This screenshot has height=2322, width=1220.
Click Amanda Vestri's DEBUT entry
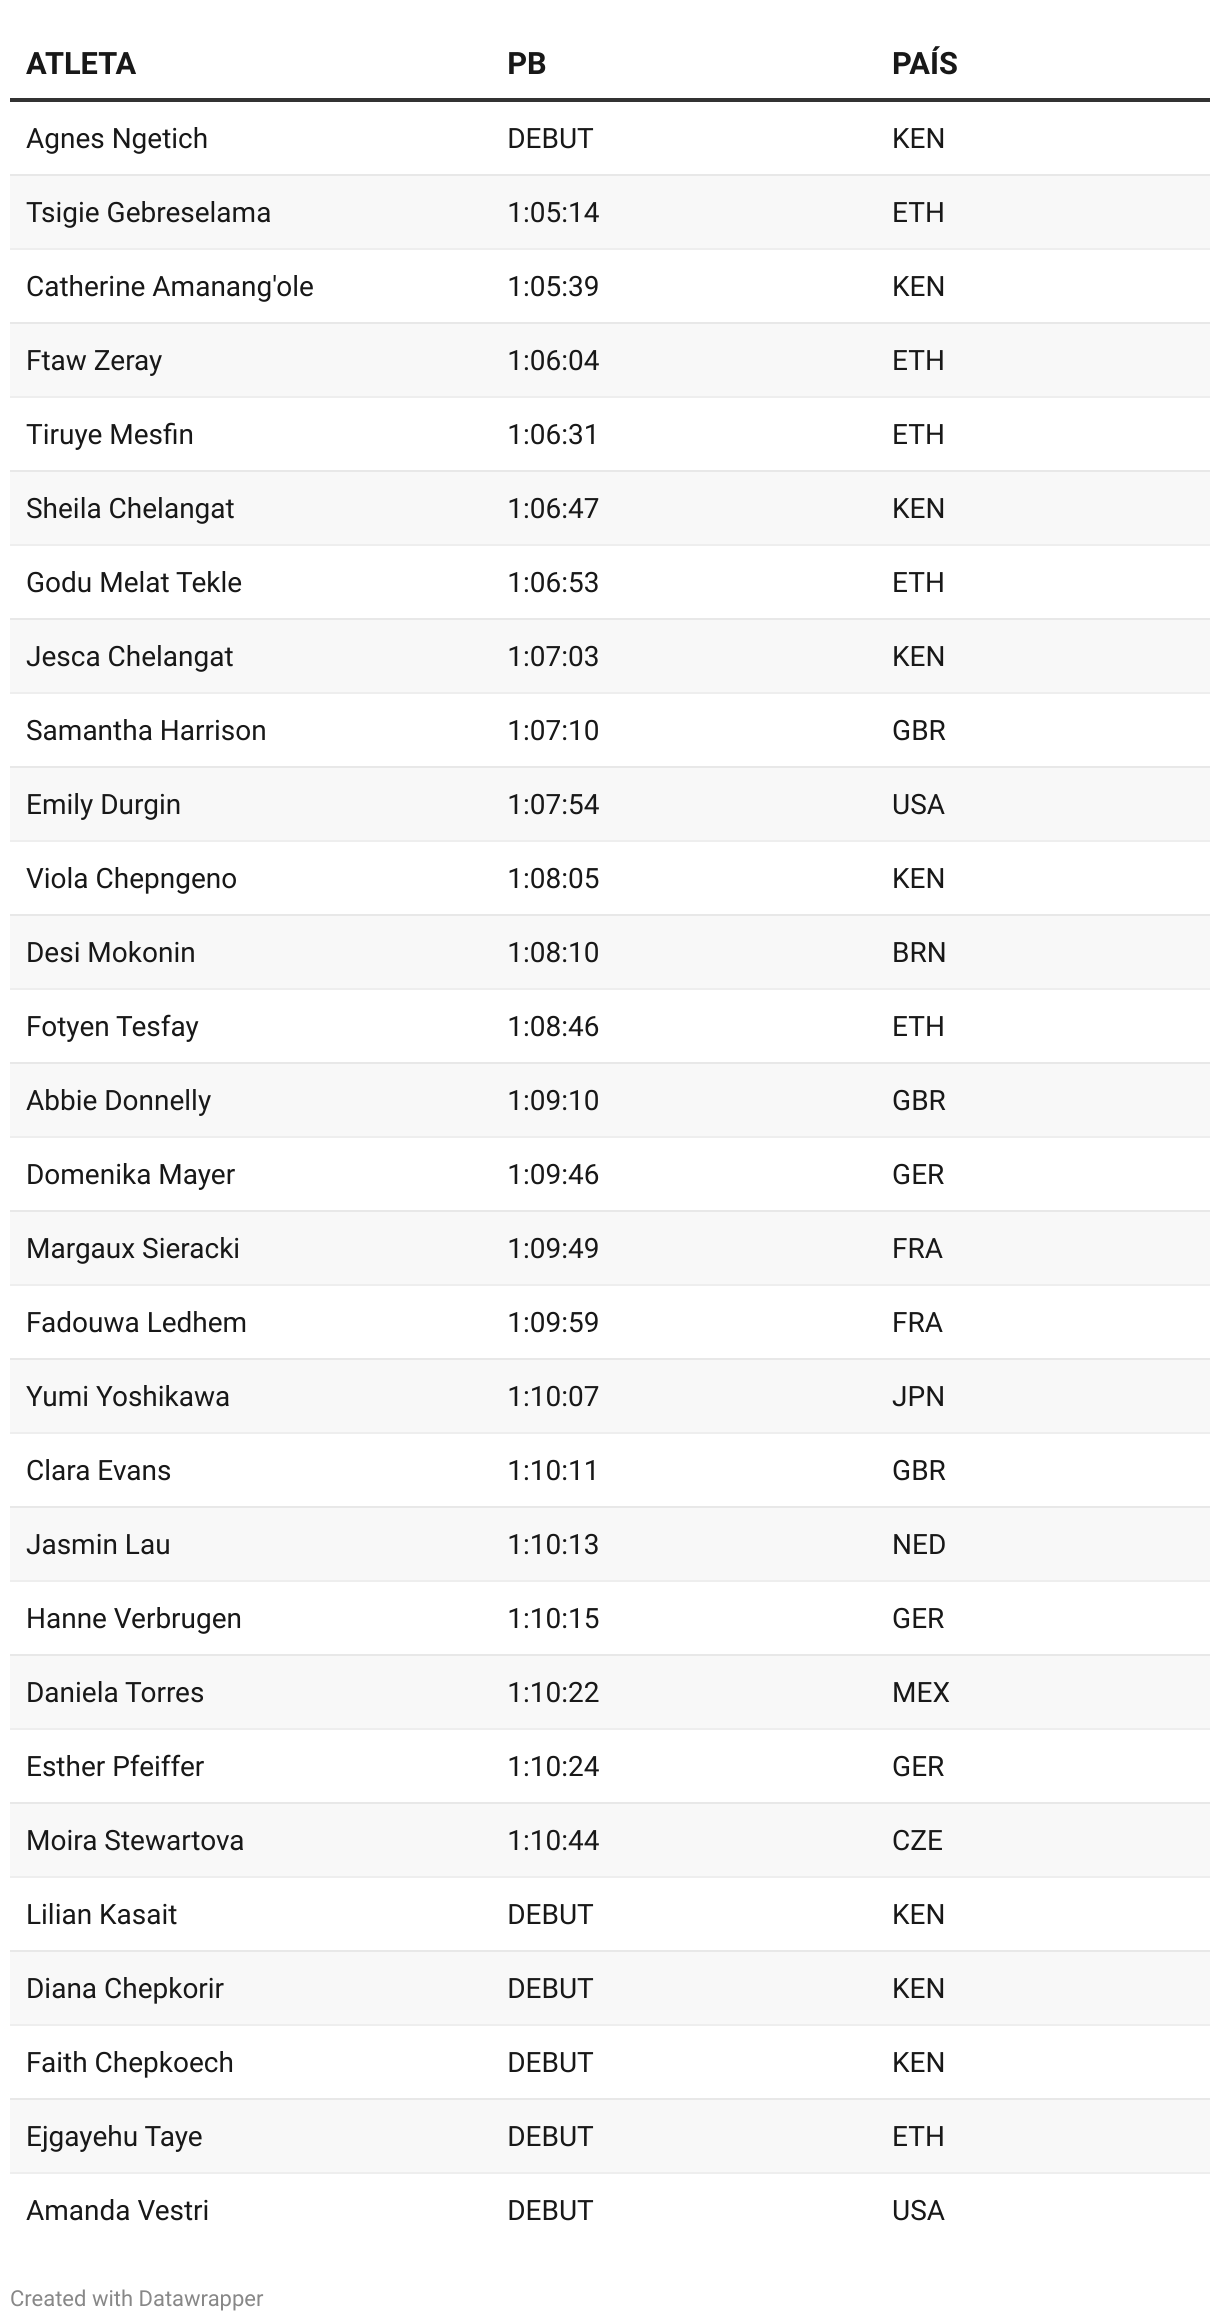pos(550,2211)
